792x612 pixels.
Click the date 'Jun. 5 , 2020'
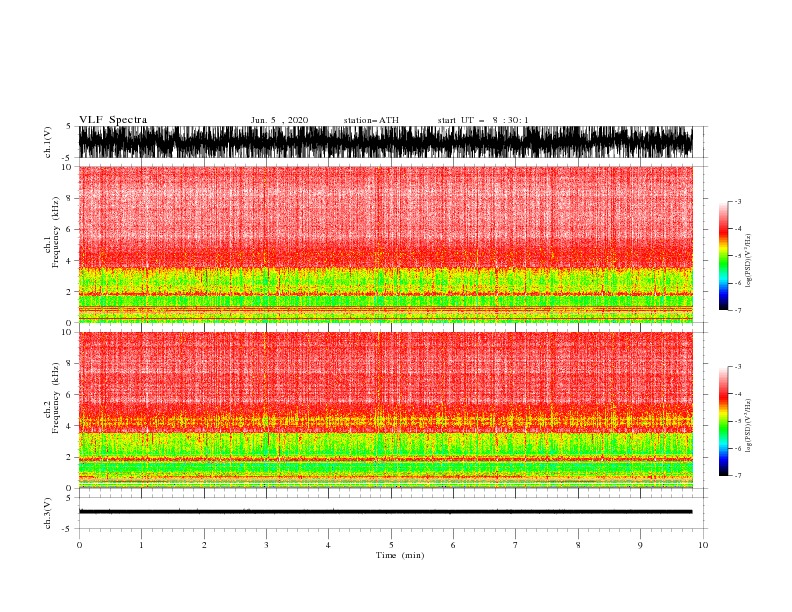pos(279,120)
